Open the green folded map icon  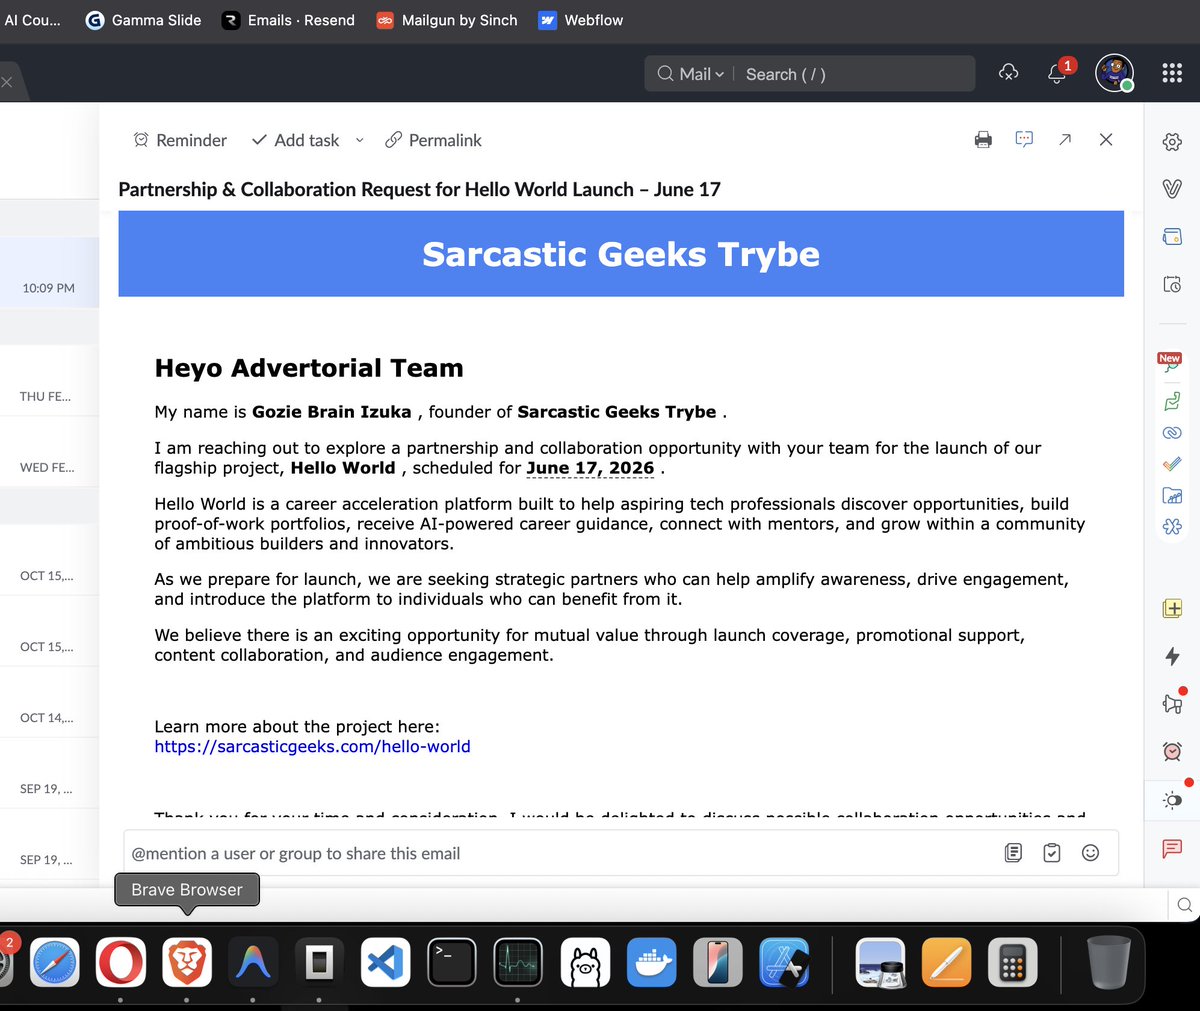pyautogui.click(x=1172, y=401)
